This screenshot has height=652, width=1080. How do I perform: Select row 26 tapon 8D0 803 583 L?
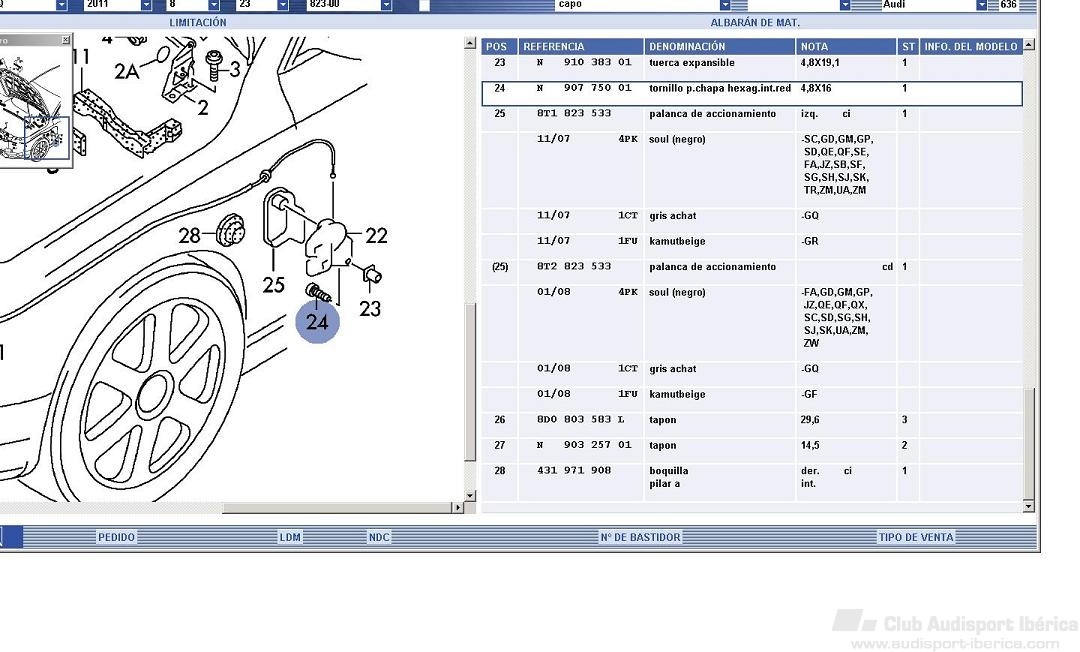point(750,420)
